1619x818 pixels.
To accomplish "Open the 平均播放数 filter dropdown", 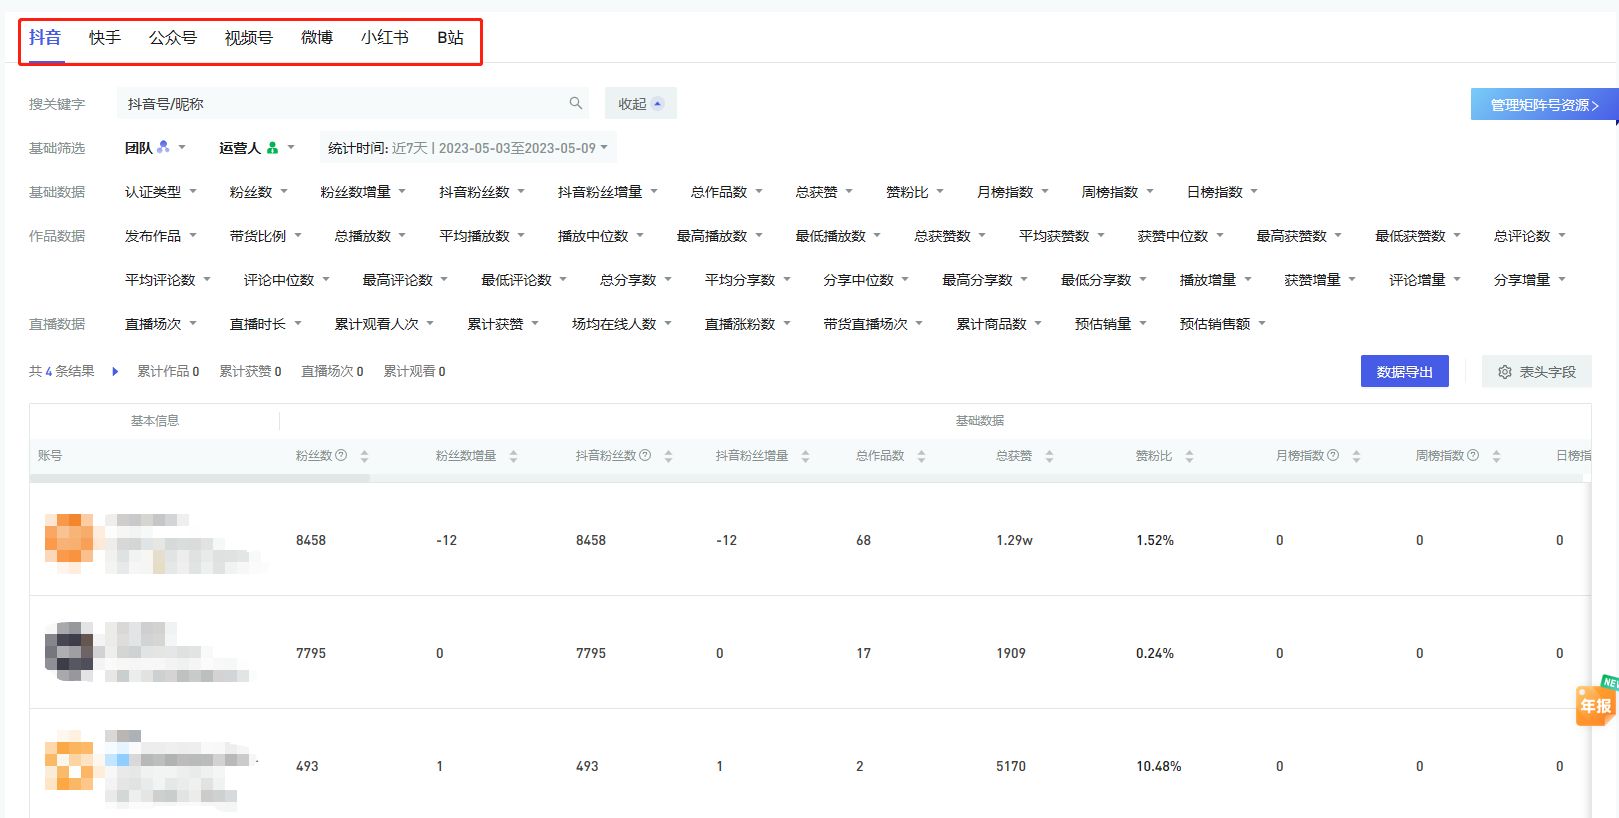I will pos(483,236).
